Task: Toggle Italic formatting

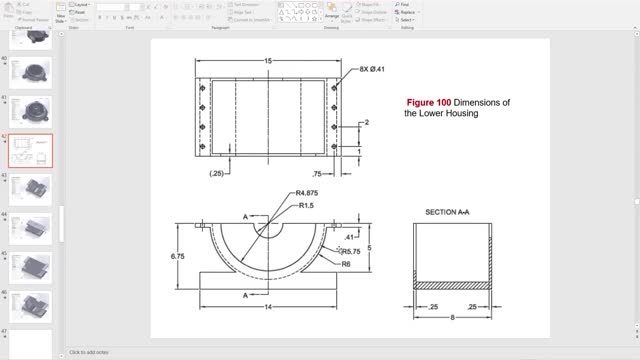Action: [x=107, y=18]
